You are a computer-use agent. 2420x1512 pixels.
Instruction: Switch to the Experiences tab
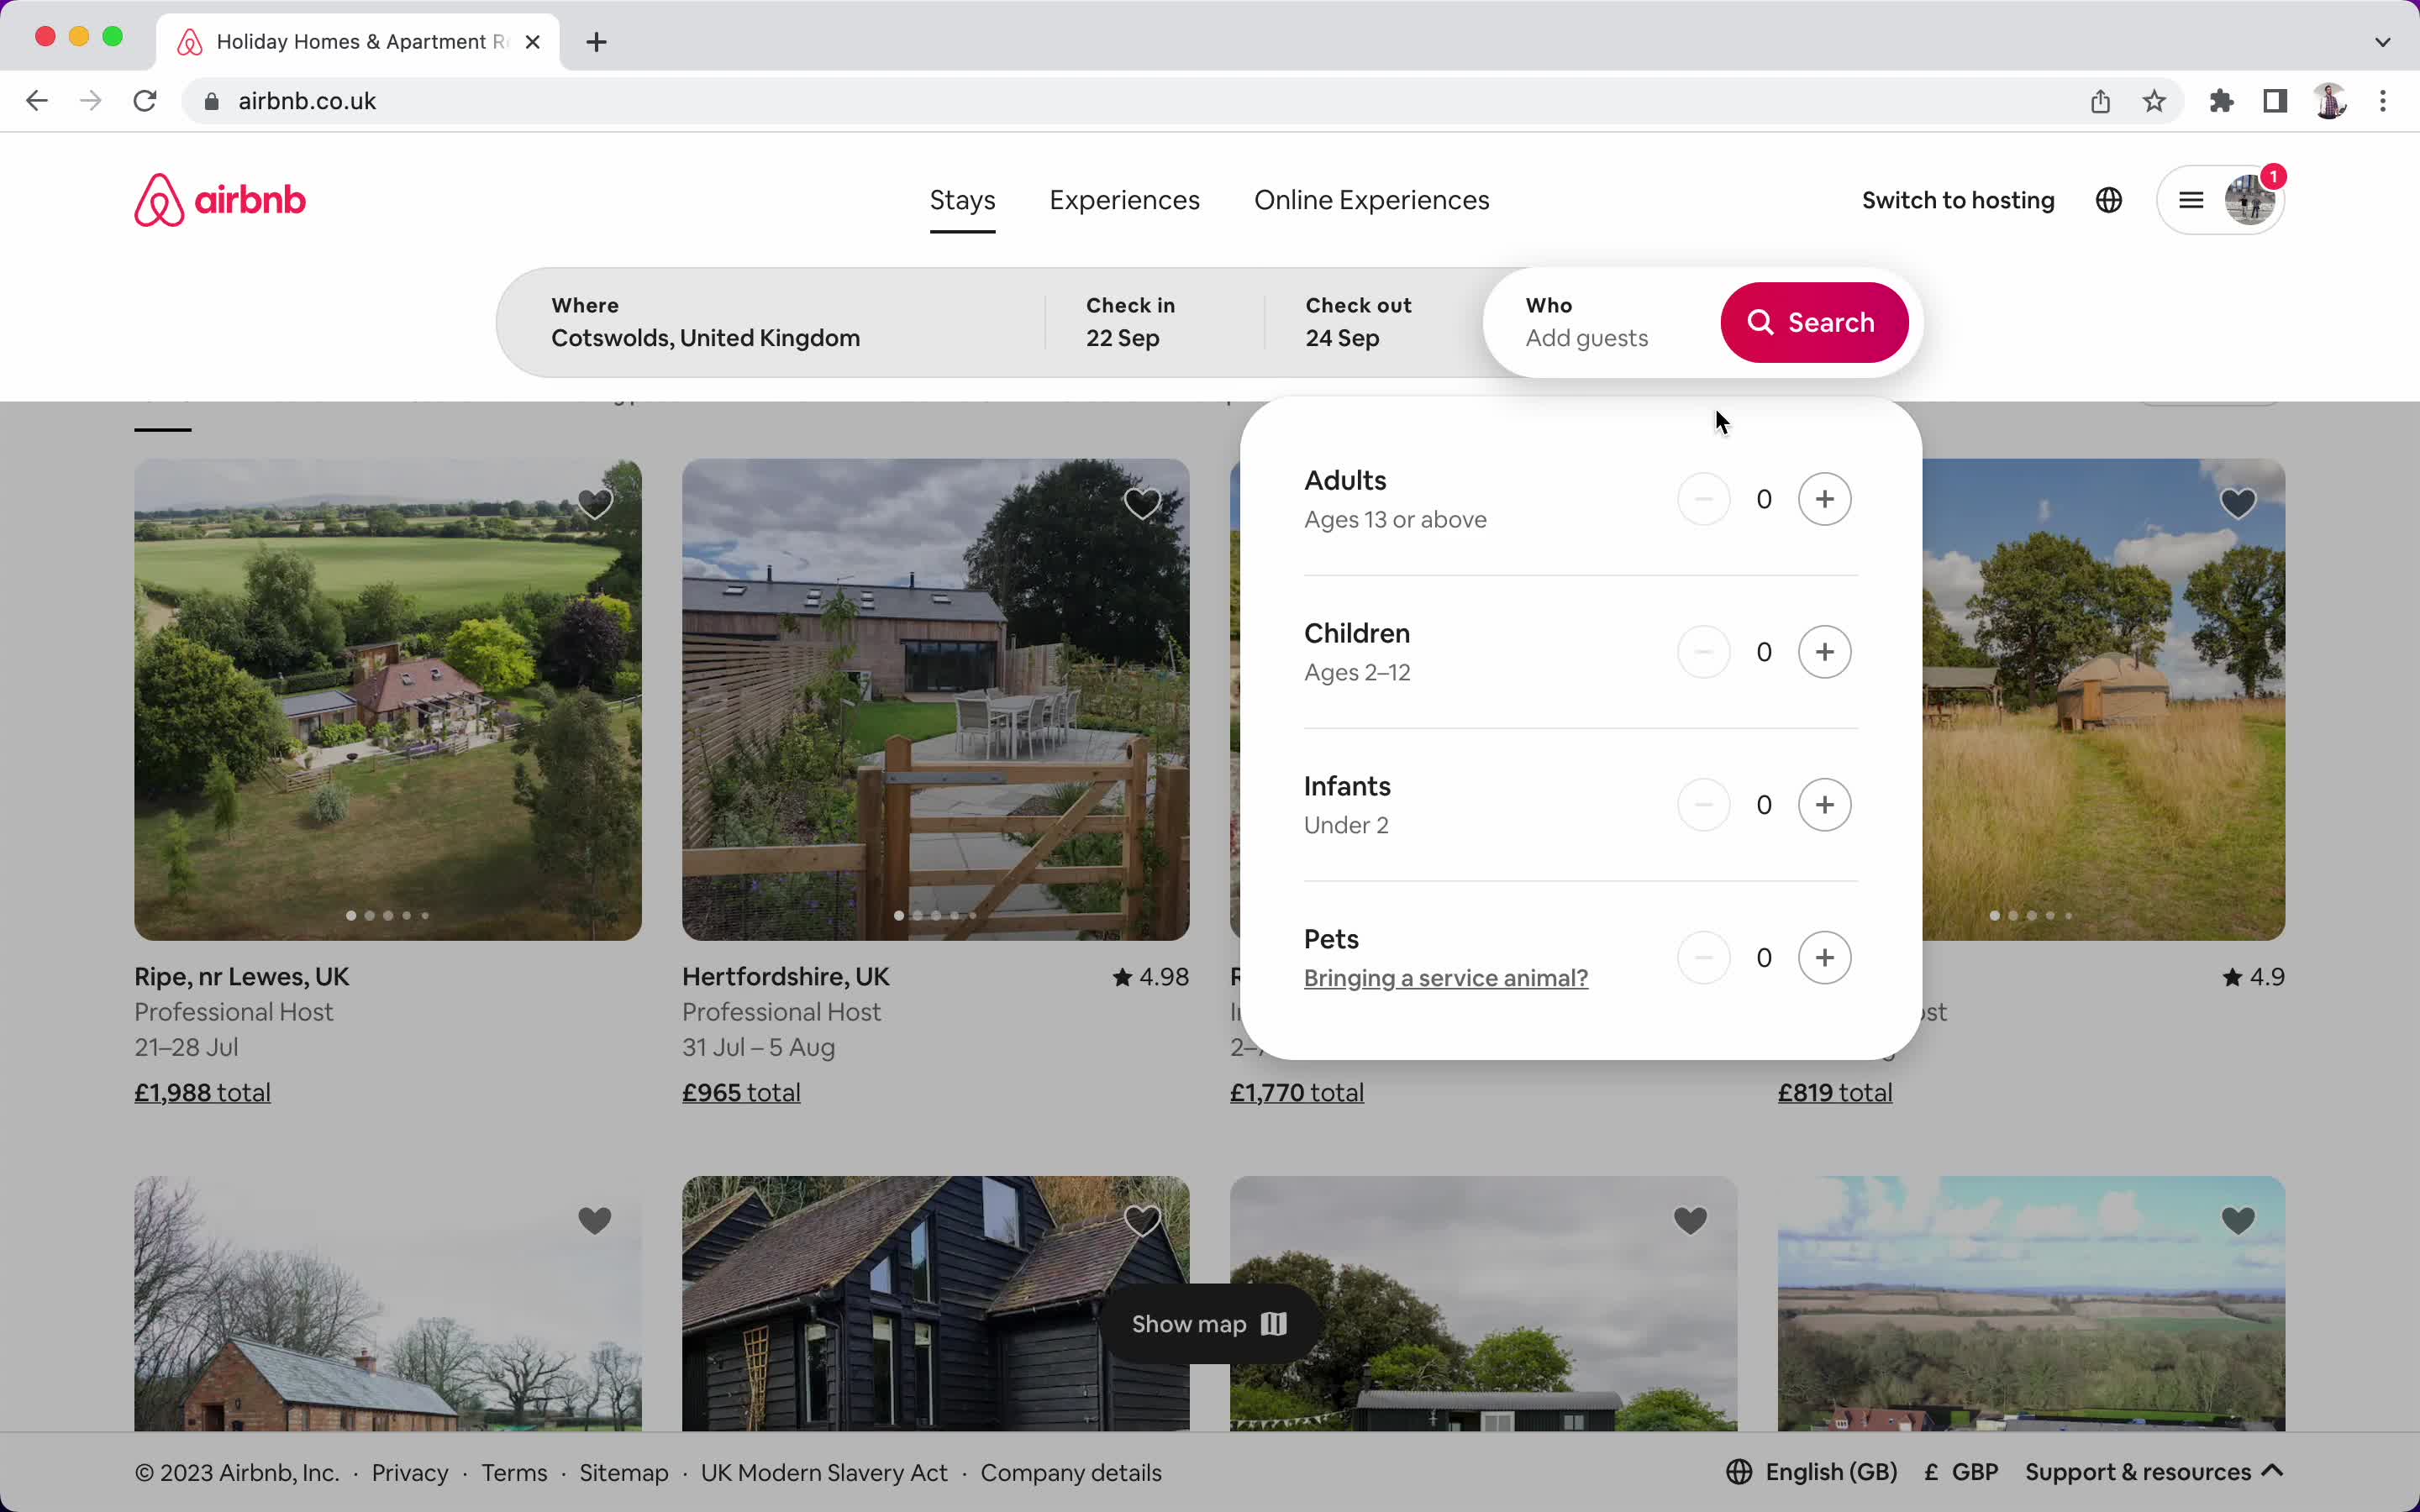1124,200
